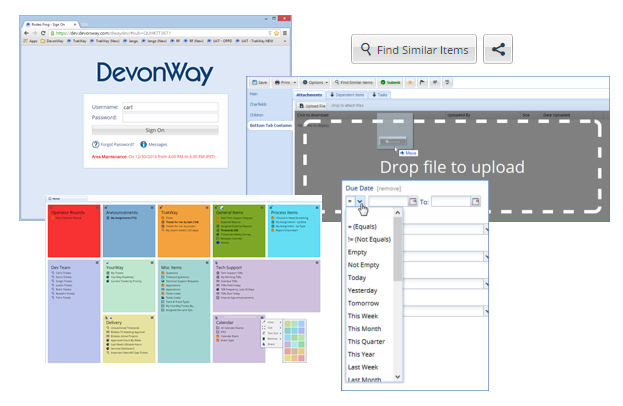
Task: Select the Bottom Tab Container side tab
Action: click(x=270, y=126)
